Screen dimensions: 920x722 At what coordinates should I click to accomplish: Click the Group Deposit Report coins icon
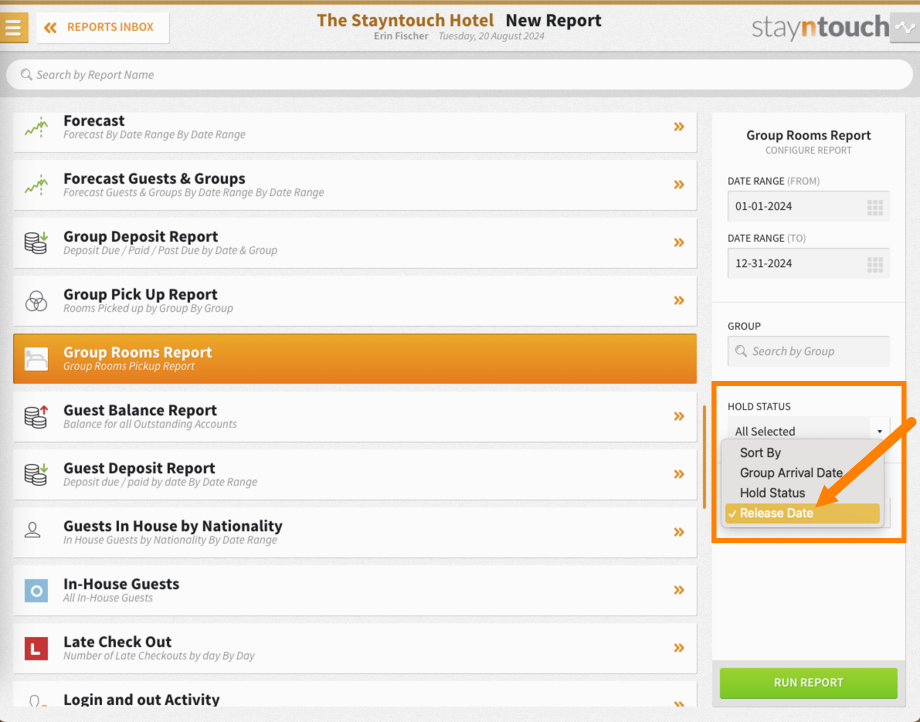[x=36, y=242]
